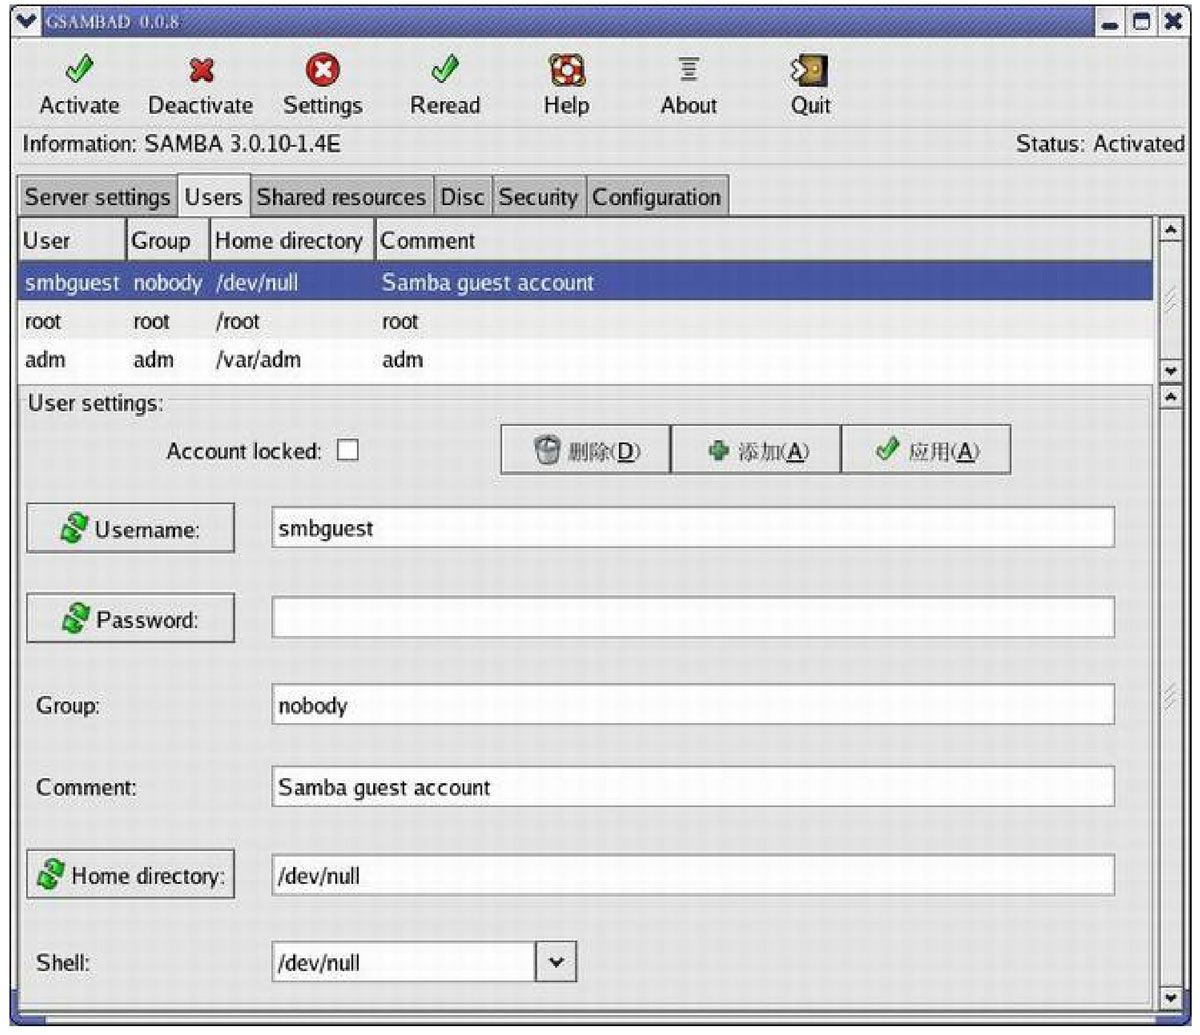
Task: Toggle the Account locked checkbox
Action: pos(347,451)
